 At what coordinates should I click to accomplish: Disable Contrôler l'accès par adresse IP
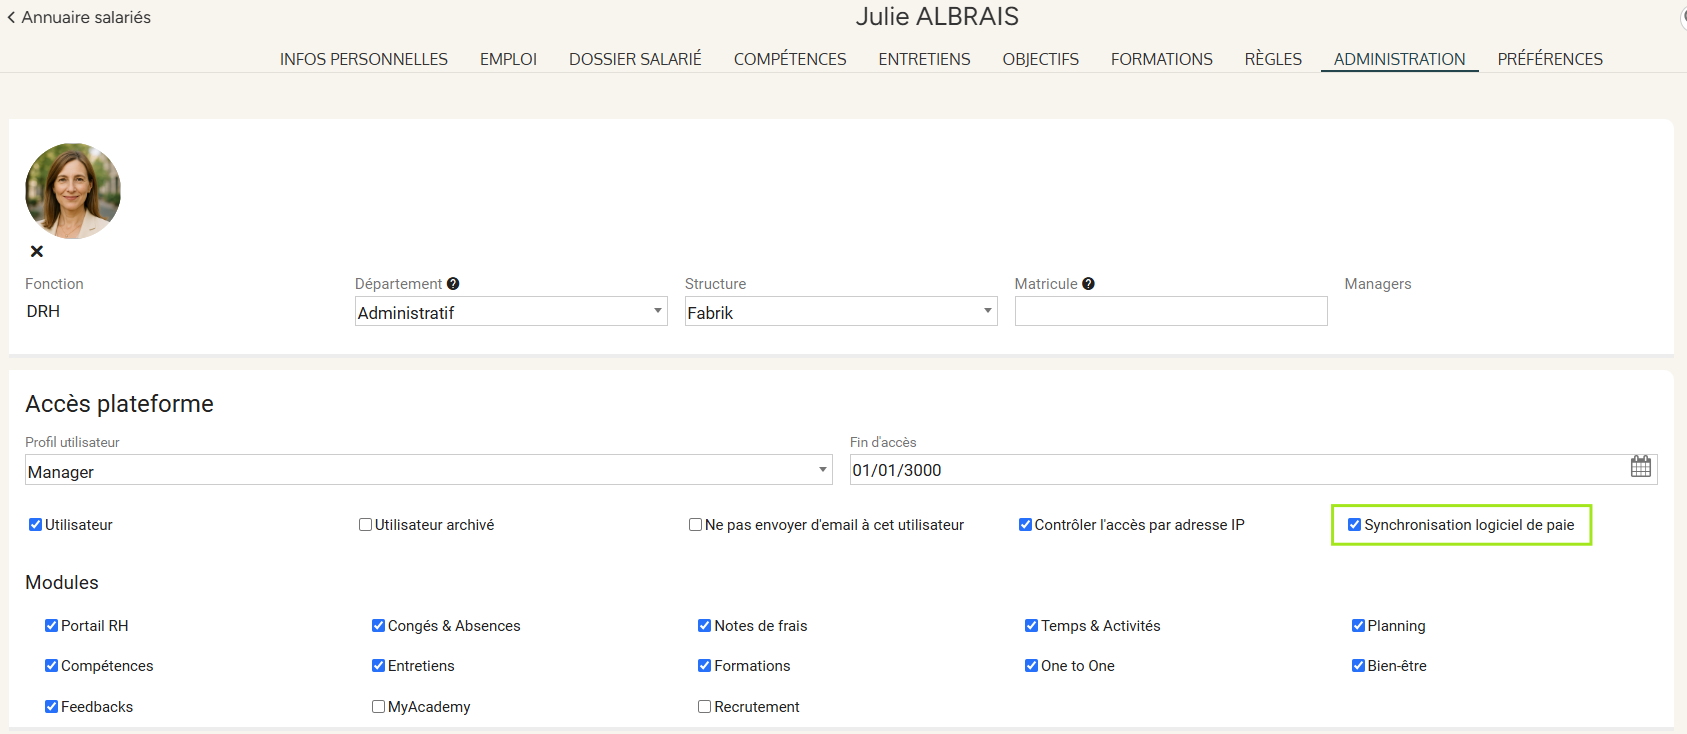pyautogui.click(x=1025, y=525)
